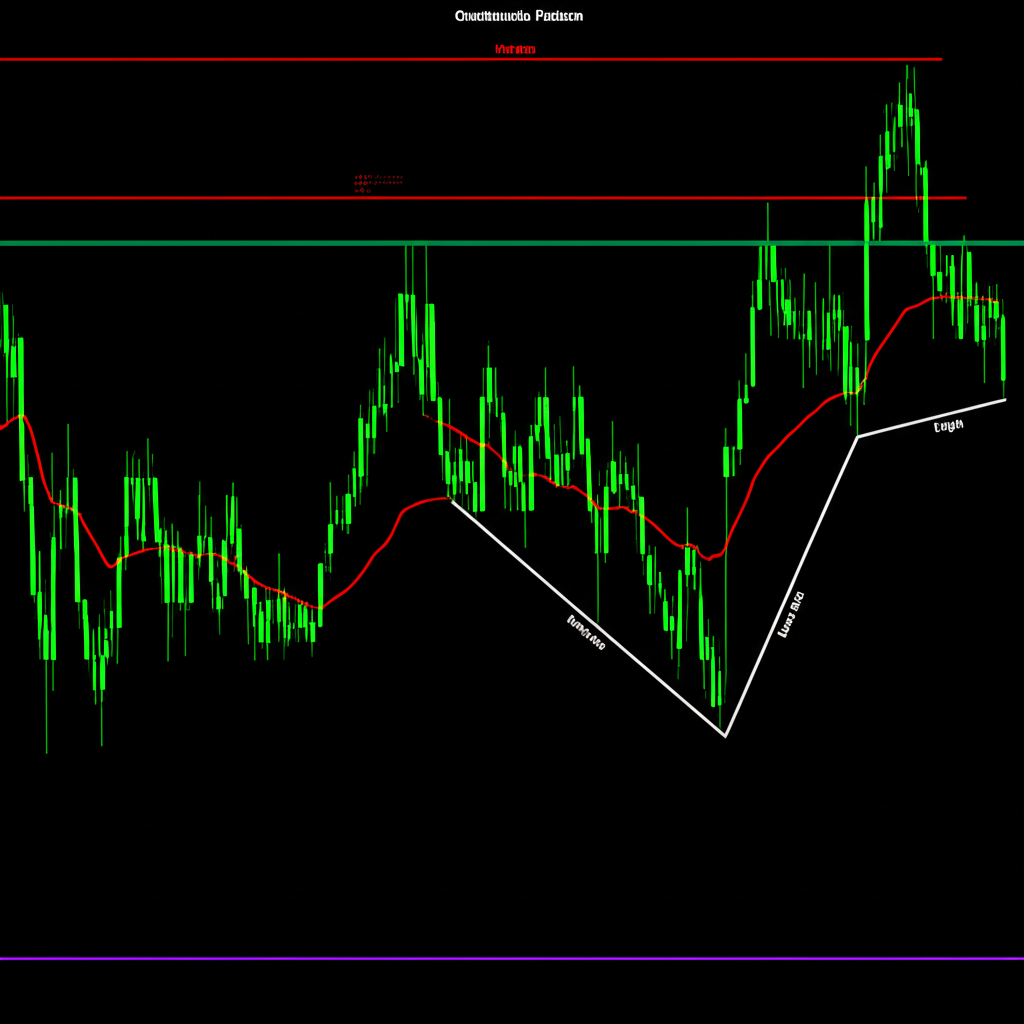Select the red resistance label under the title
The height and width of the screenshot is (1024, 1024).
pos(517,47)
